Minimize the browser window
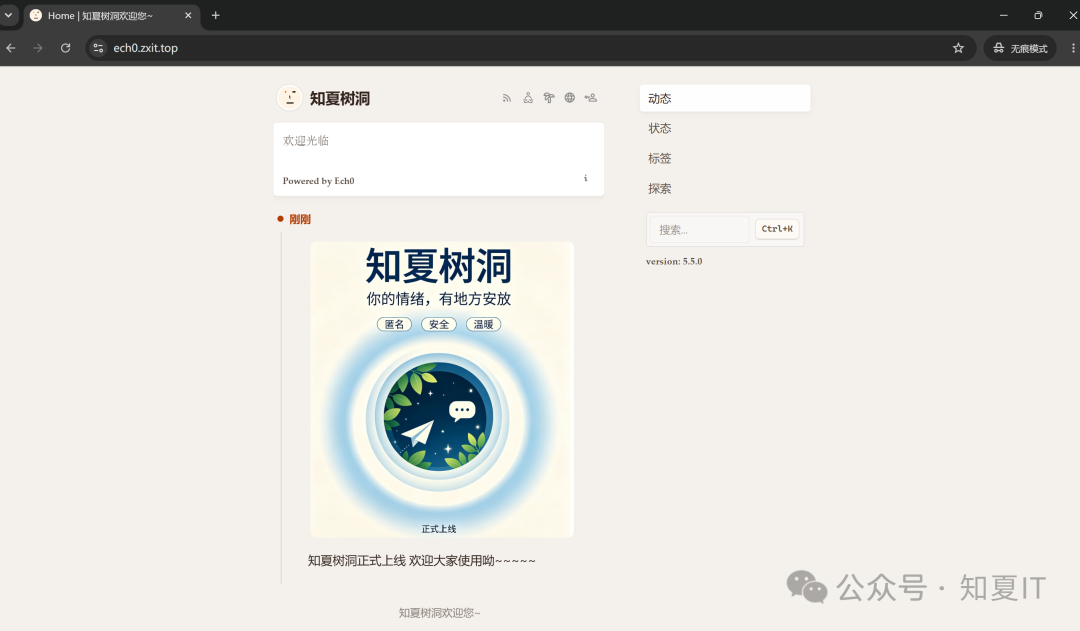Viewport: 1080px width, 631px height. point(1004,15)
